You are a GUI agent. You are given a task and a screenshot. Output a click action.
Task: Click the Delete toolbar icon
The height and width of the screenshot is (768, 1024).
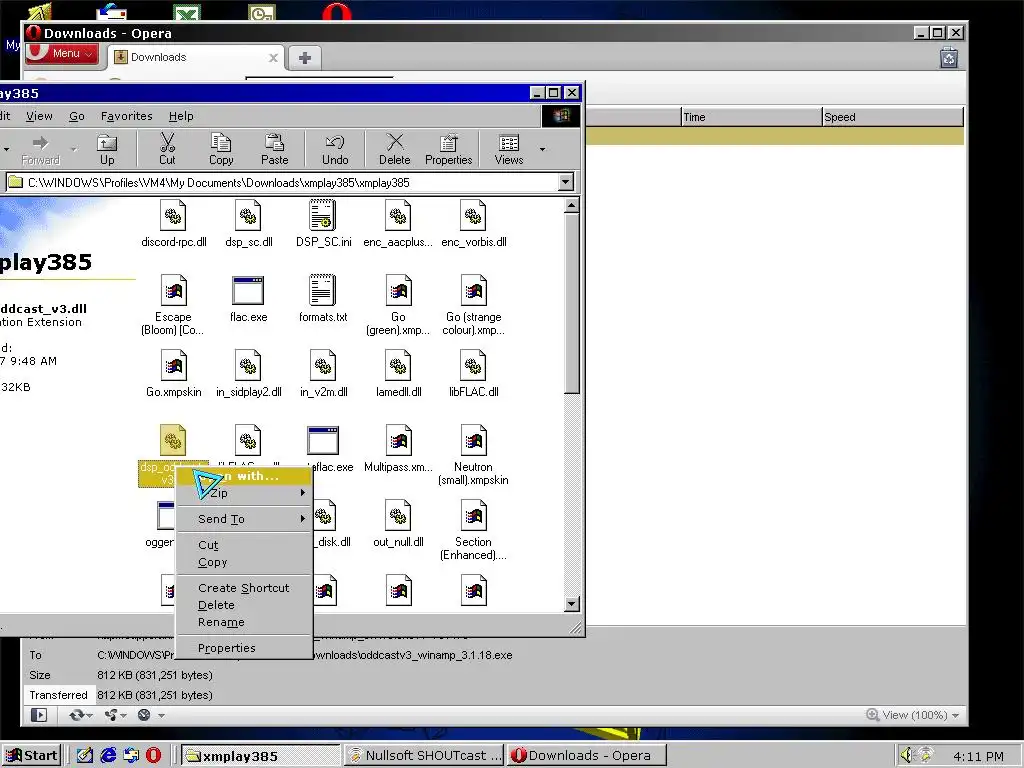click(x=394, y=149)
